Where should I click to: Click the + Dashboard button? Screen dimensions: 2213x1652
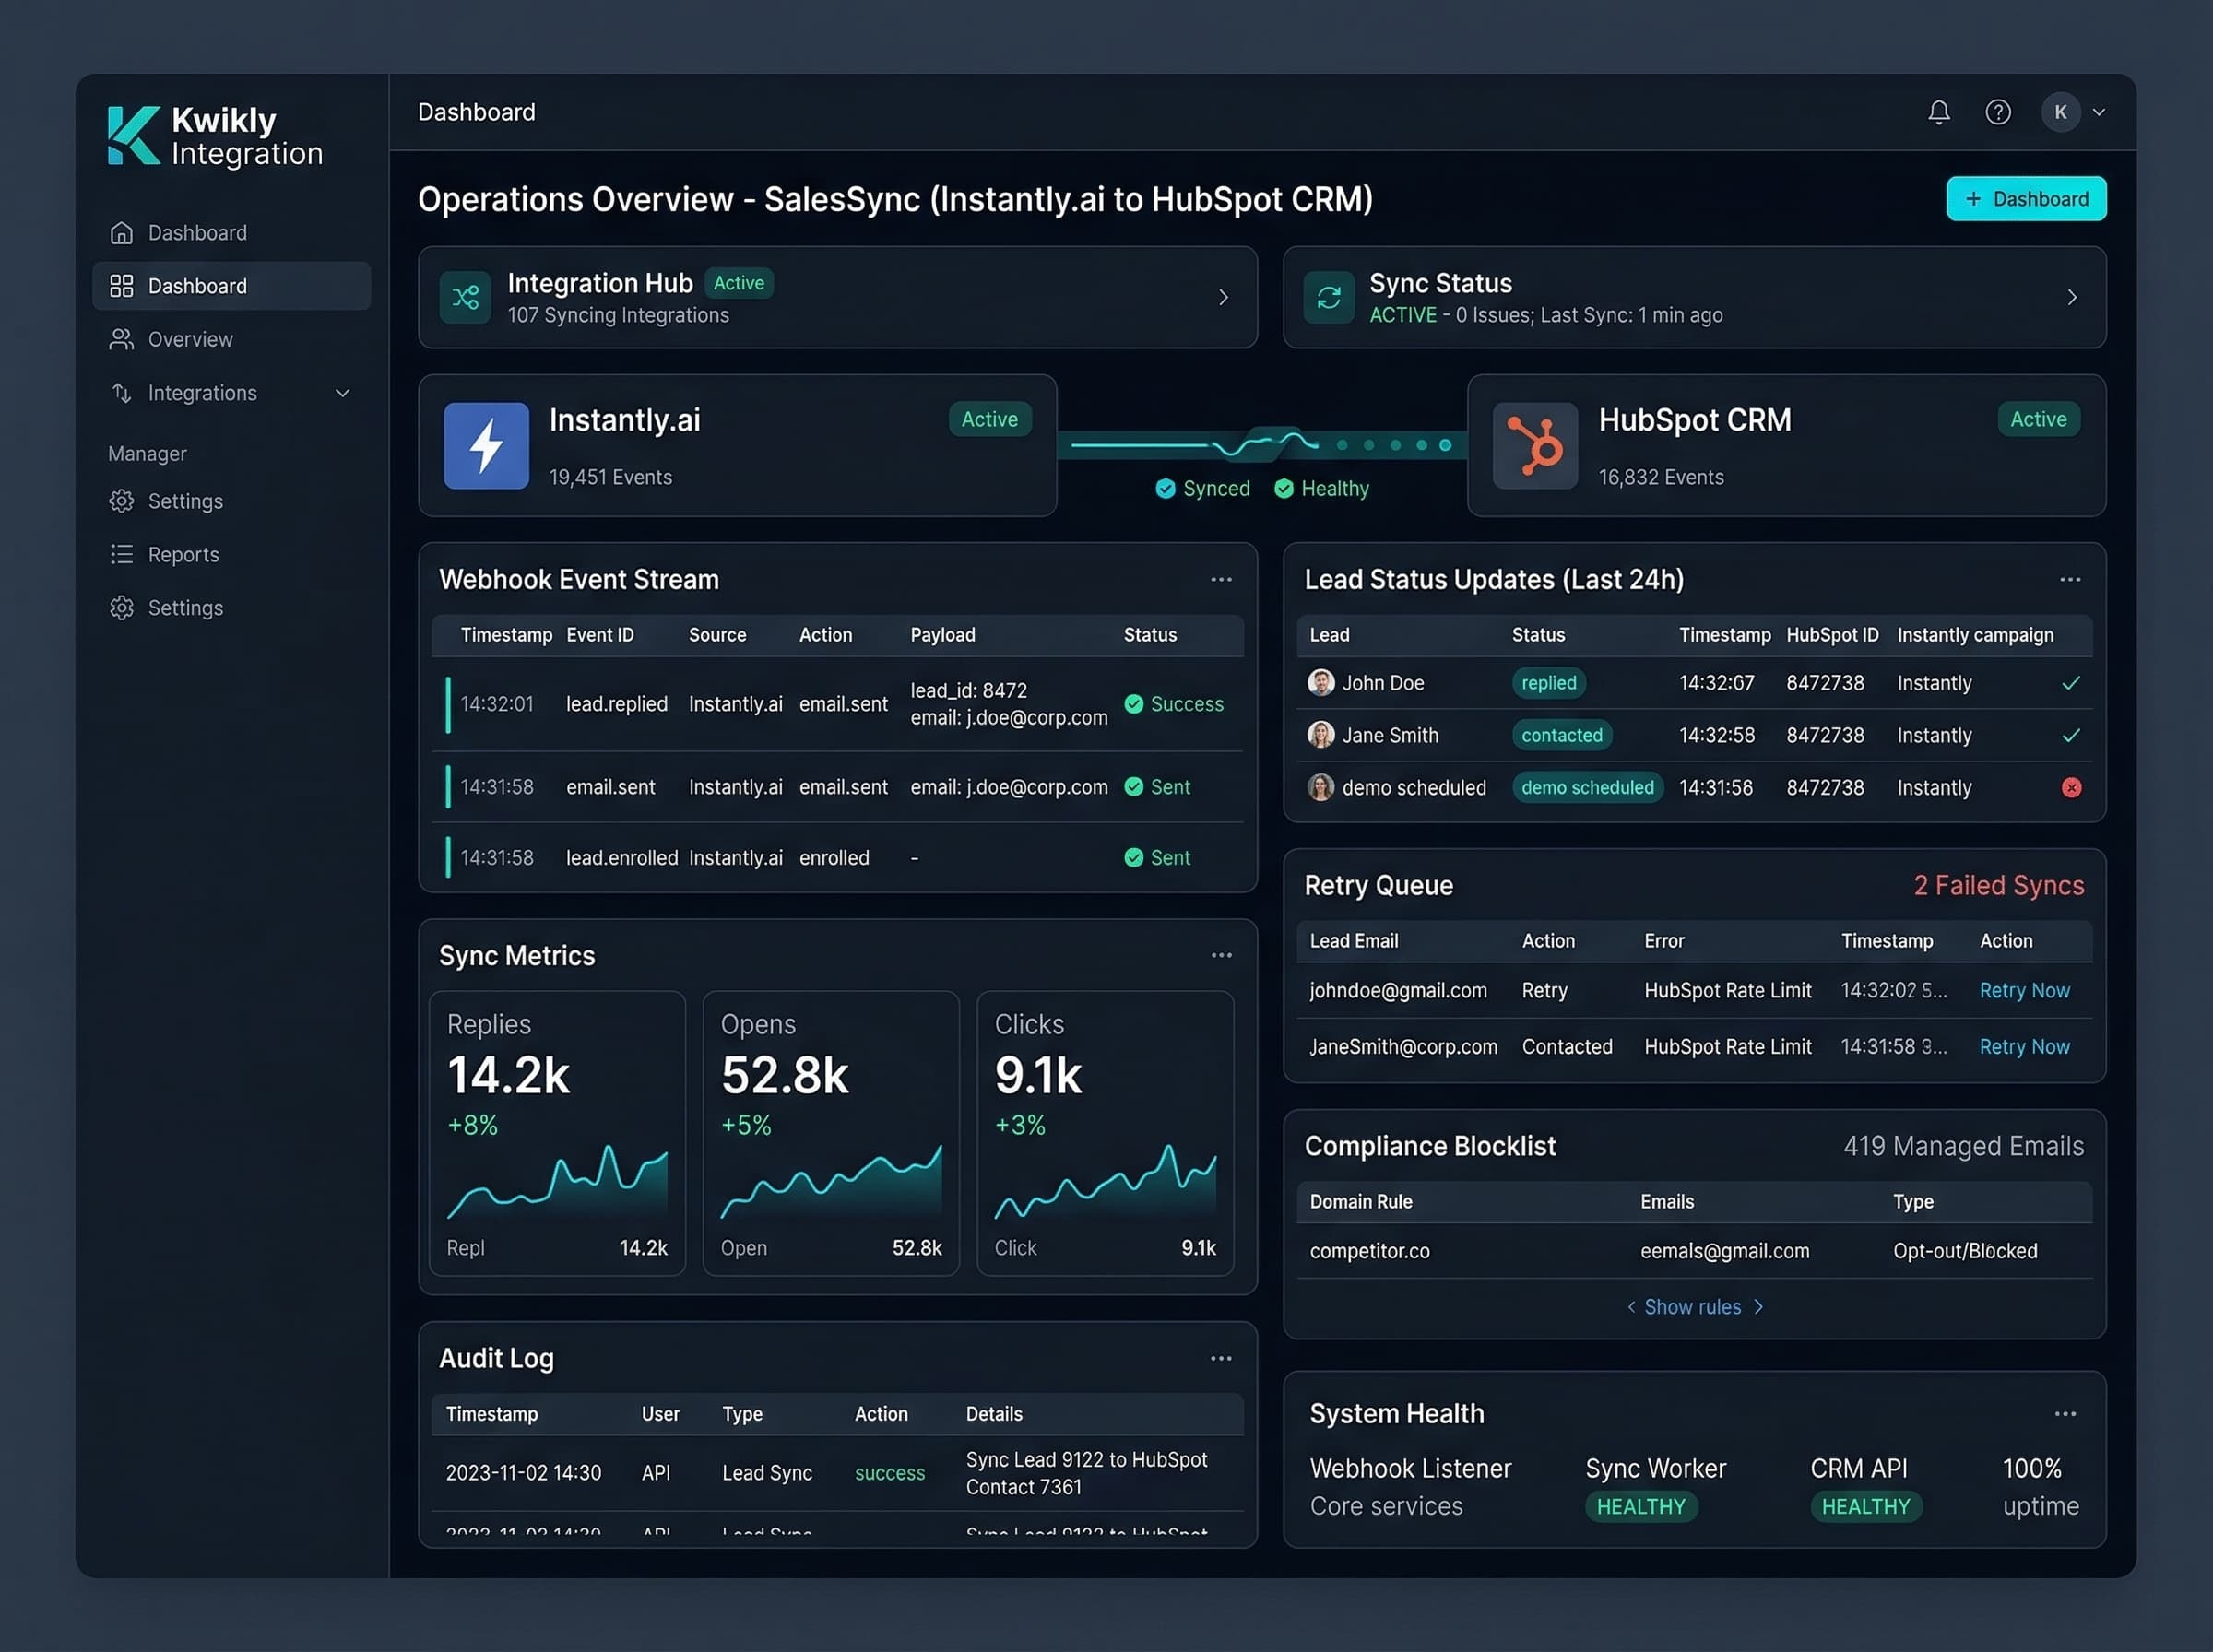tap(2026, 198)
